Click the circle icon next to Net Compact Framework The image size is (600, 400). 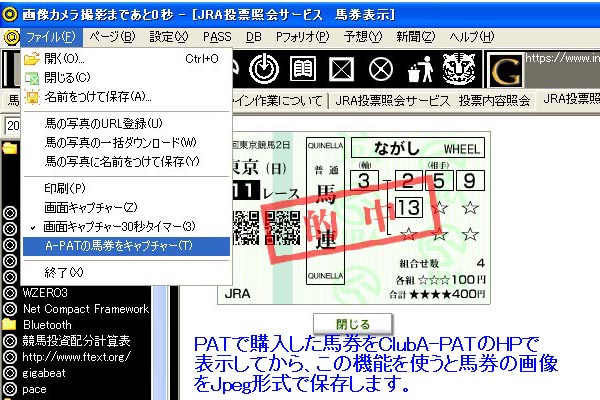point(10,309)
